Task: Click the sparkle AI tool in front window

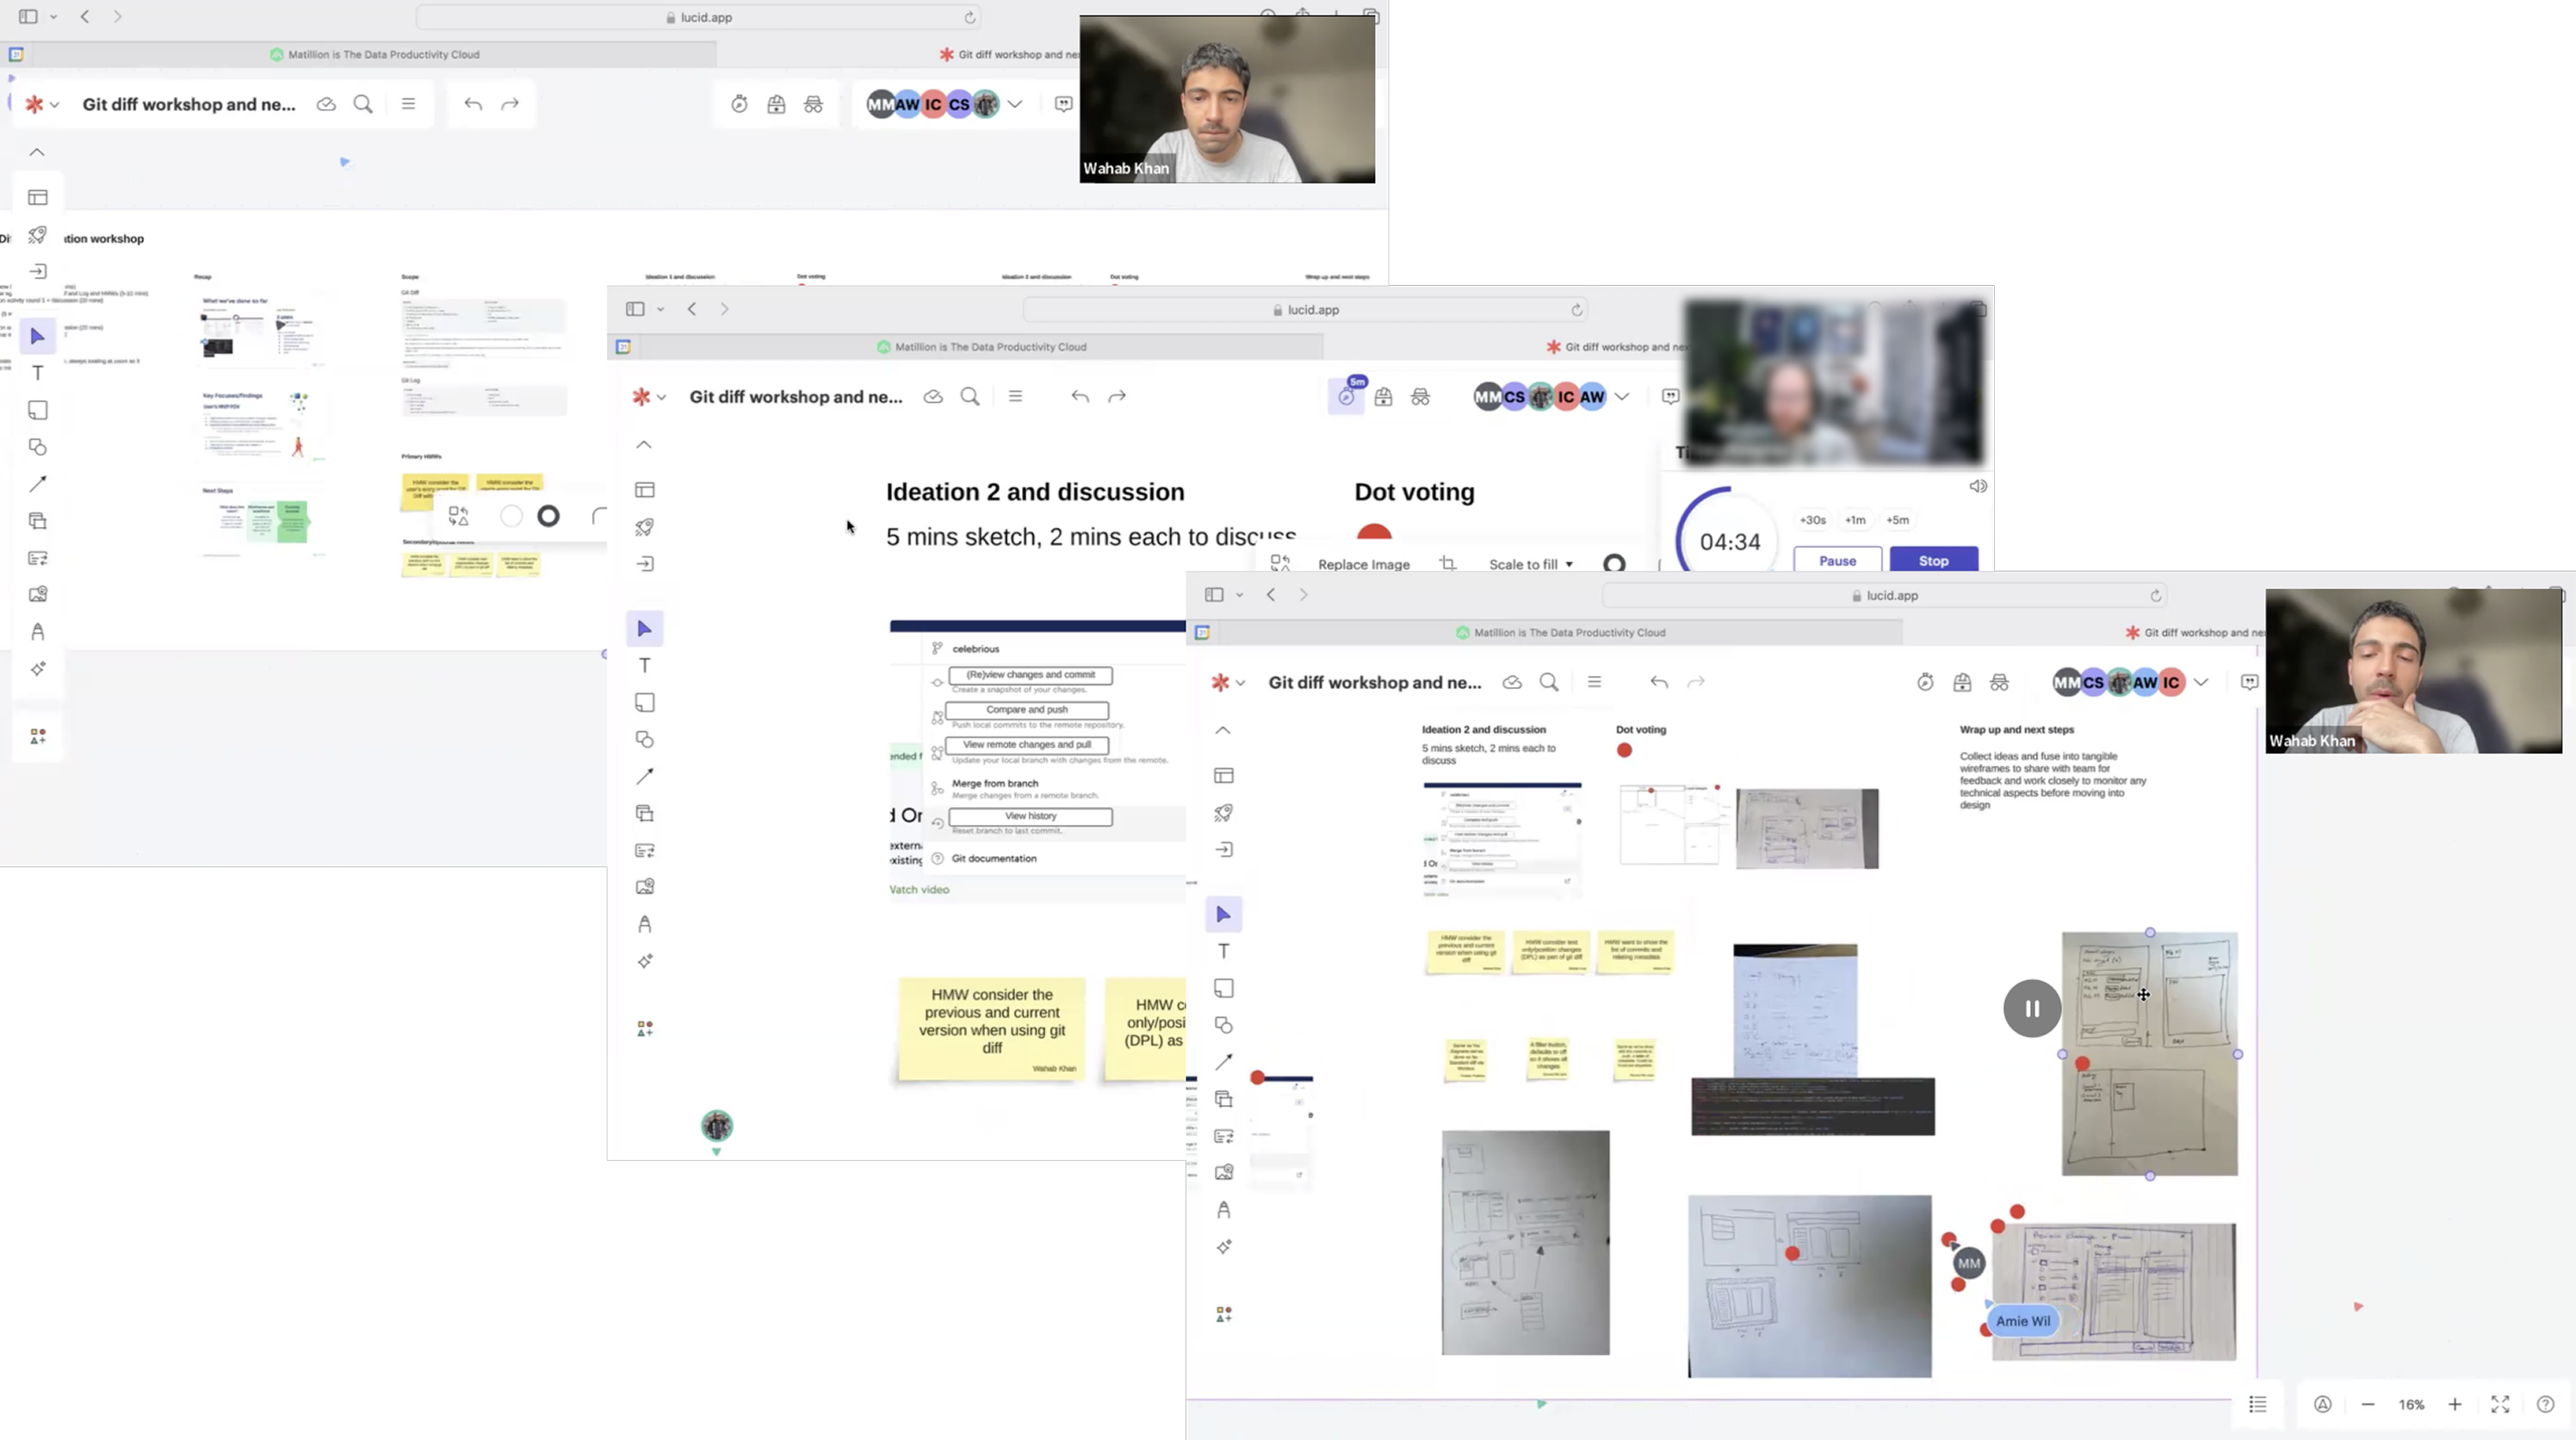Action: pos(1223,1246)
